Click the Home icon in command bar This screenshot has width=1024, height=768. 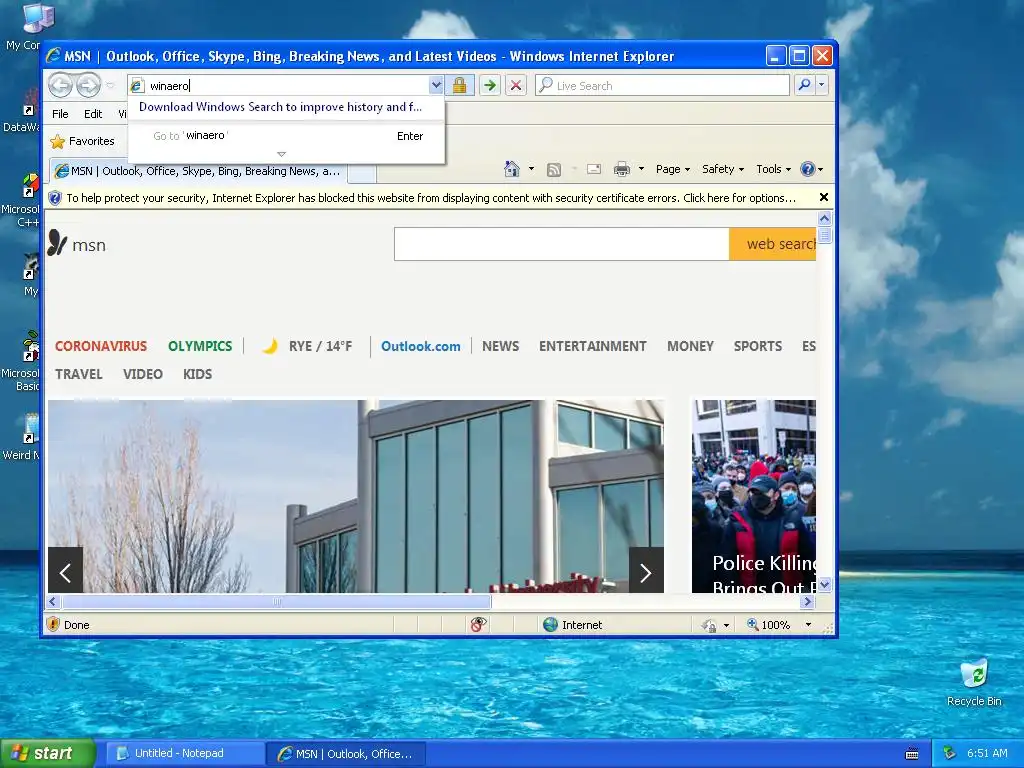point(511,169)
